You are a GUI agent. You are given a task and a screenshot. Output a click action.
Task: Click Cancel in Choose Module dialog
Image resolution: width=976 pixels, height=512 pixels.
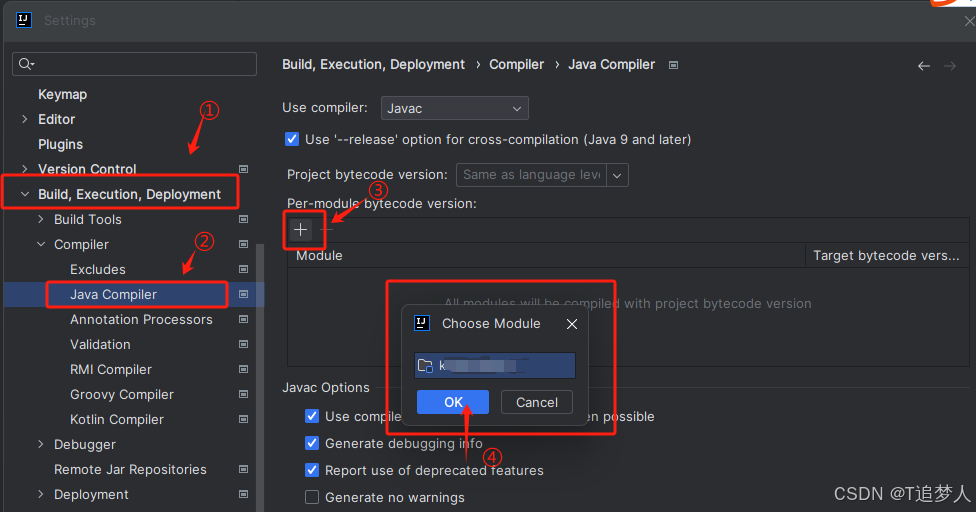click(x=537, y=402)
